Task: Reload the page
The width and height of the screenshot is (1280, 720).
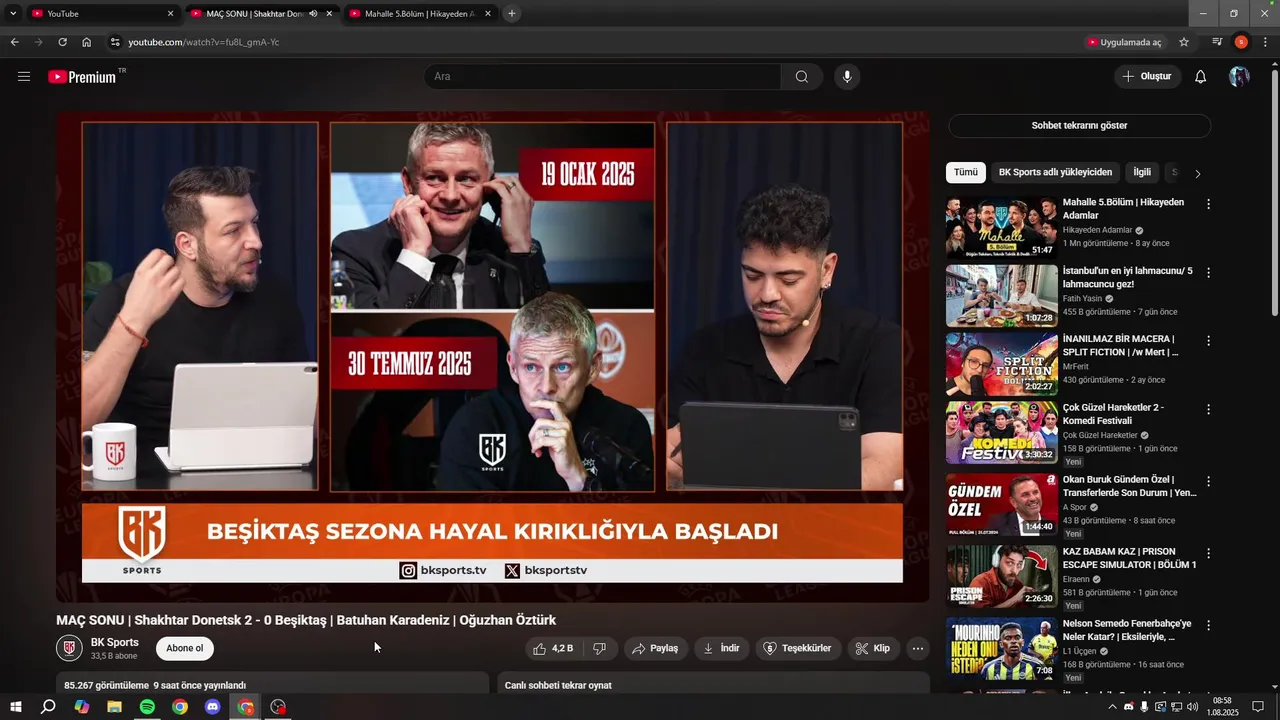Action: point(62,42)
